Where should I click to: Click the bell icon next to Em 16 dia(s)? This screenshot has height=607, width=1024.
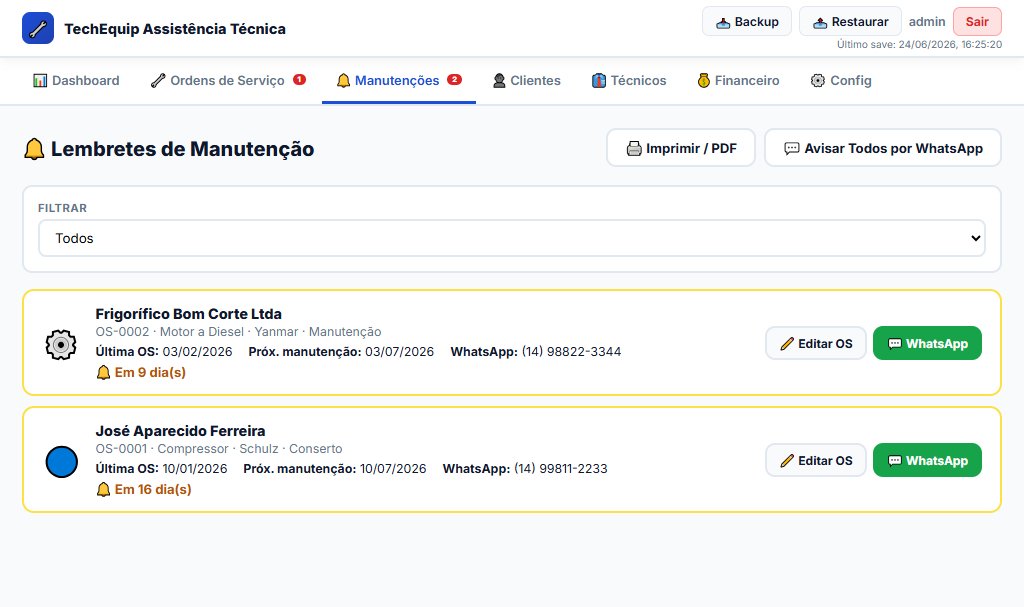pos(103,489)
